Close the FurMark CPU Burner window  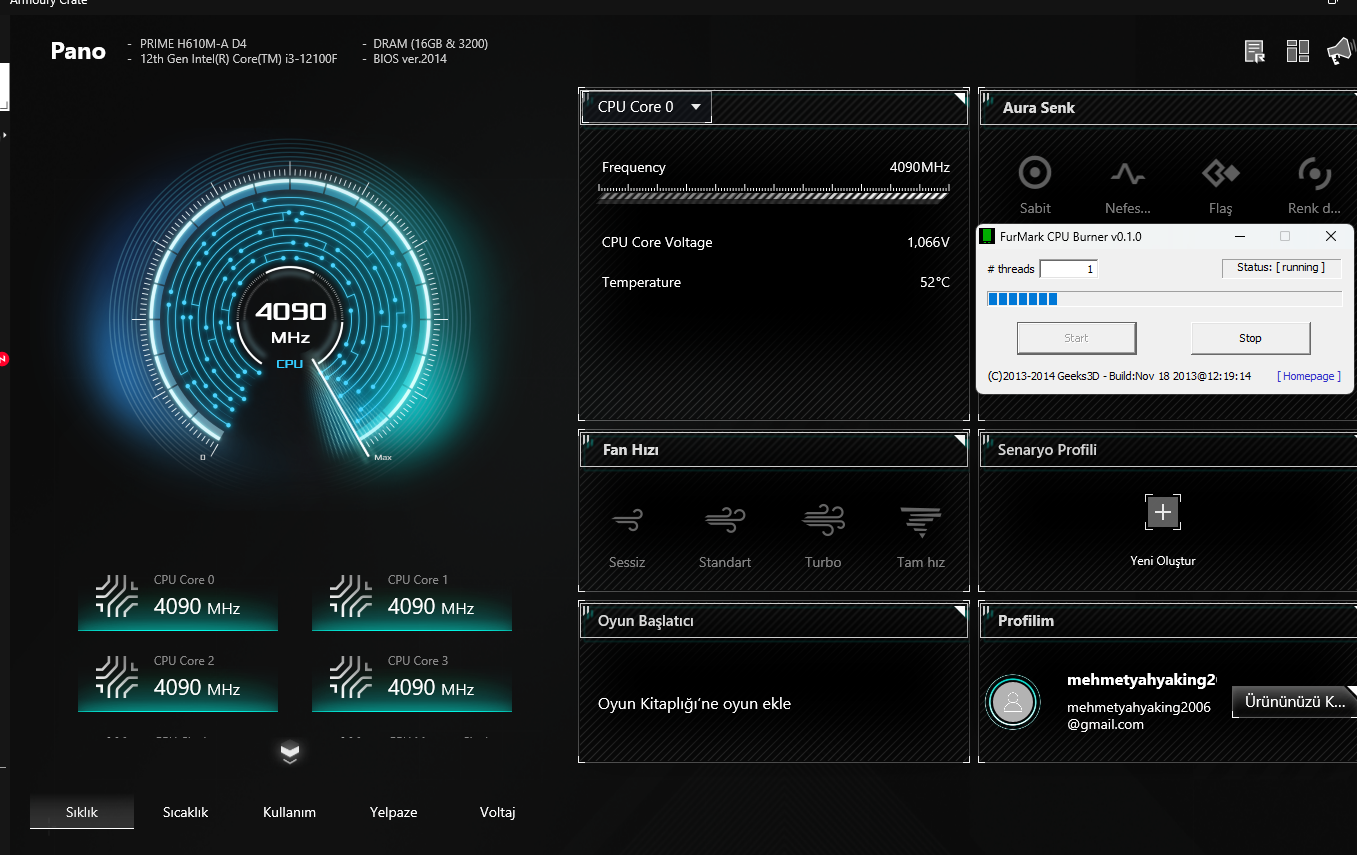pyautogui.click(x=1331, y=237)
